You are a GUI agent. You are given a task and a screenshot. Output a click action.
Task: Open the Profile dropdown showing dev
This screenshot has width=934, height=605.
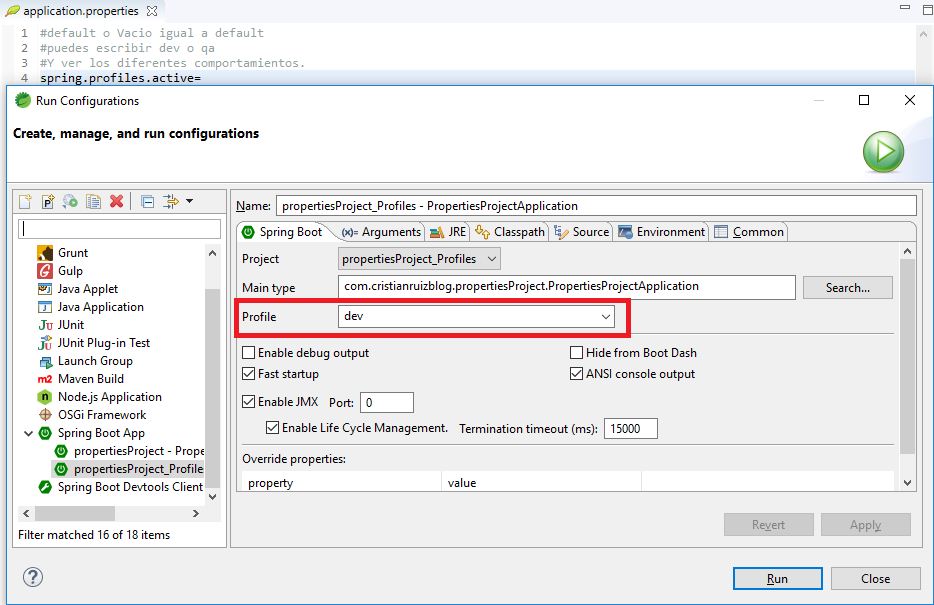(477, 316)
